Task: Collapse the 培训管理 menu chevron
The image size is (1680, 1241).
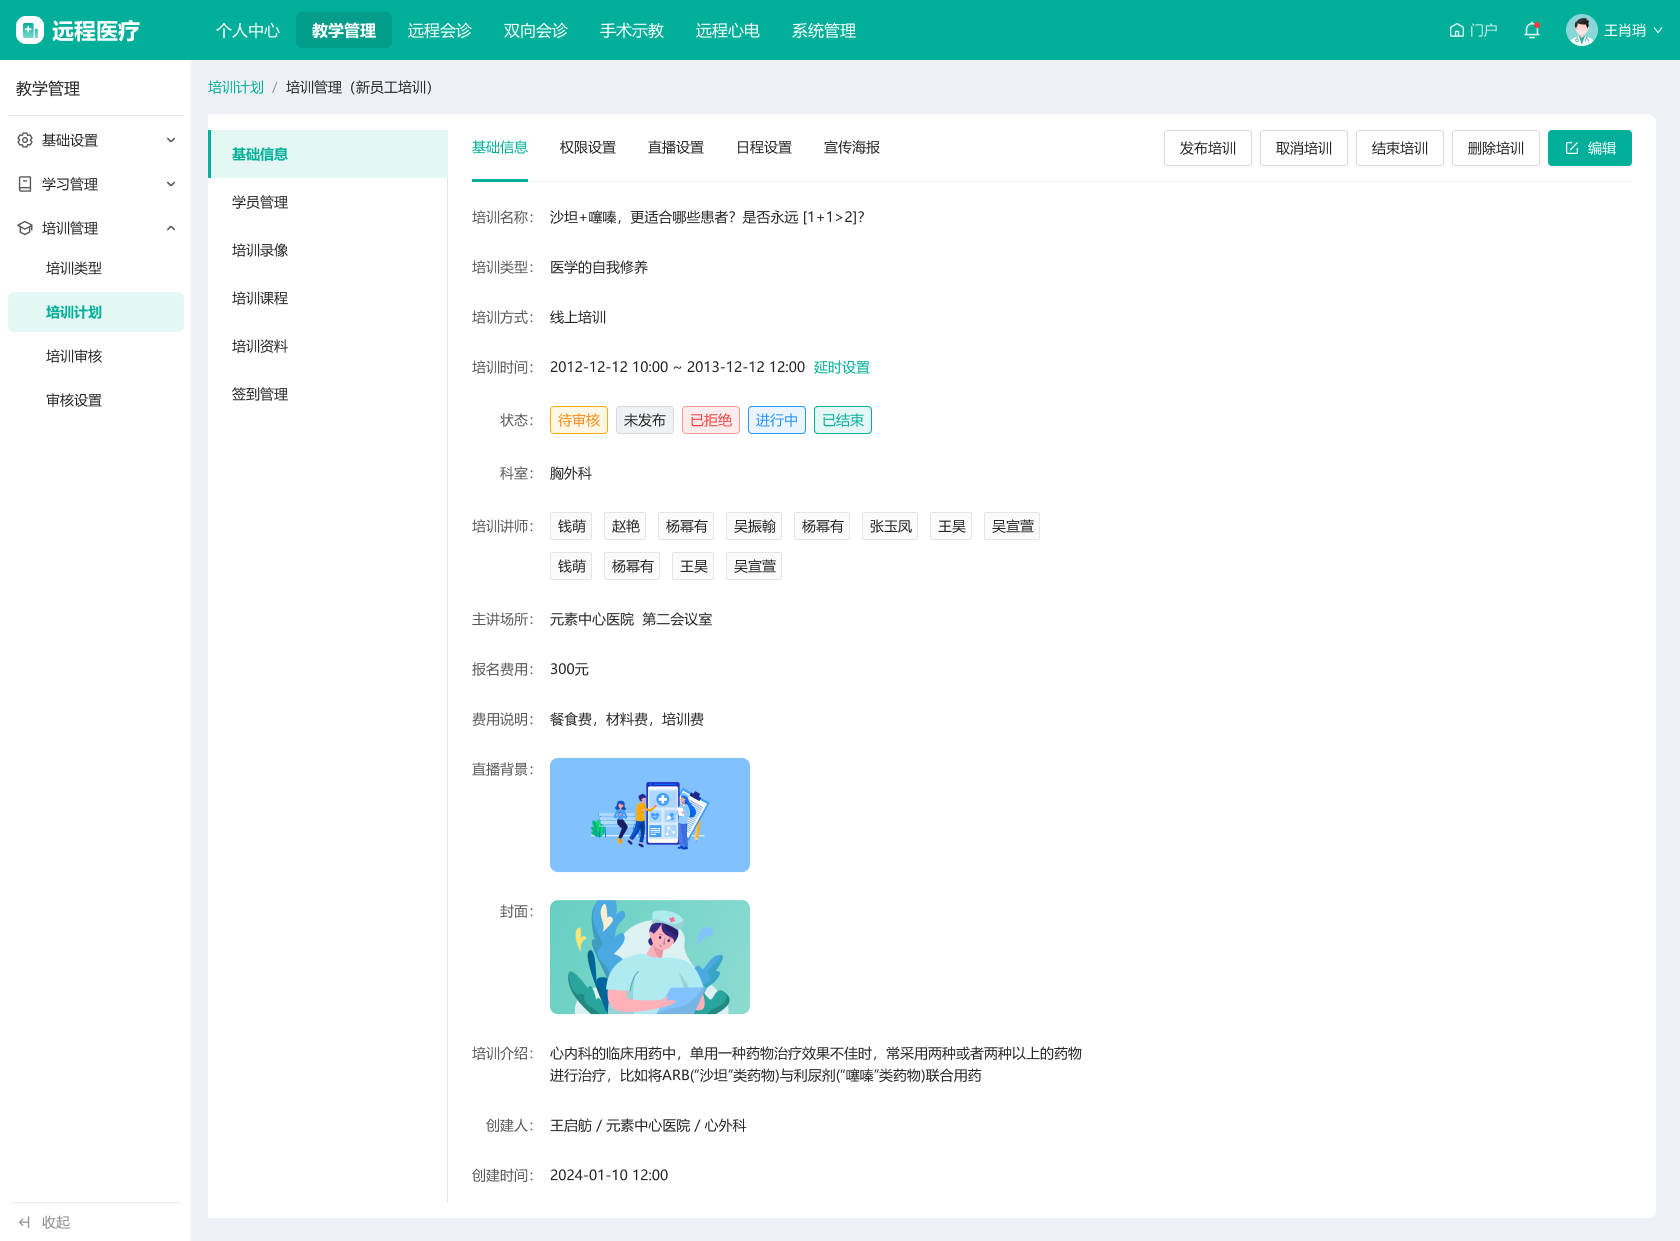Action: (x=171, y=228)
